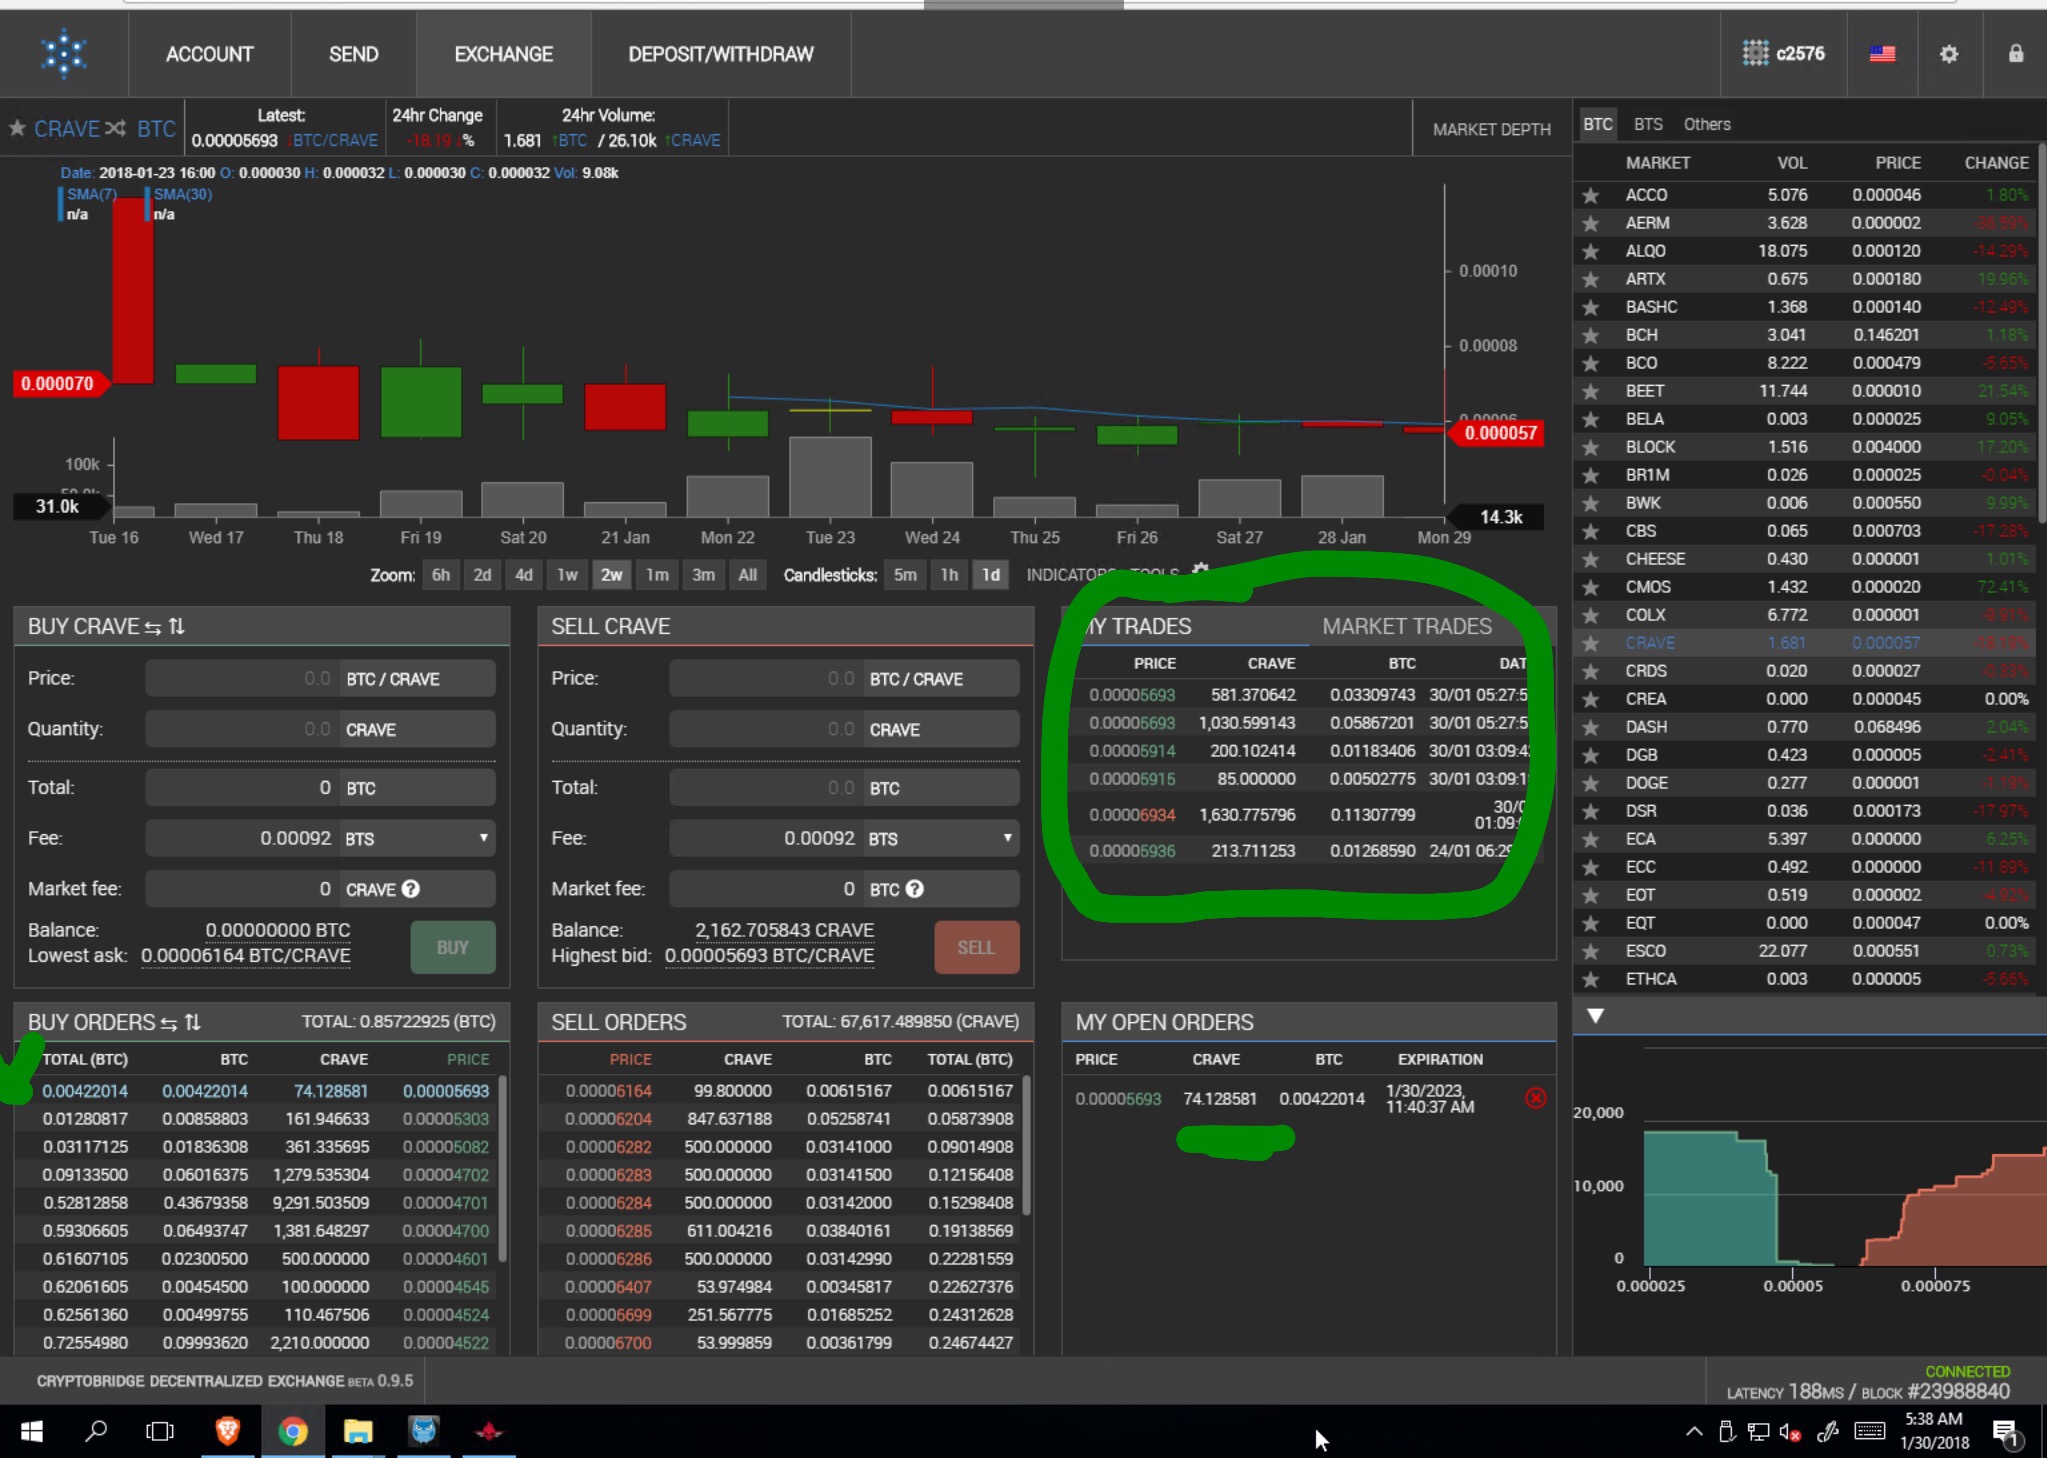This screenshot has height=1458, width=2047.
Task: Change language using the US flag icon
Action: (1883, 54)
